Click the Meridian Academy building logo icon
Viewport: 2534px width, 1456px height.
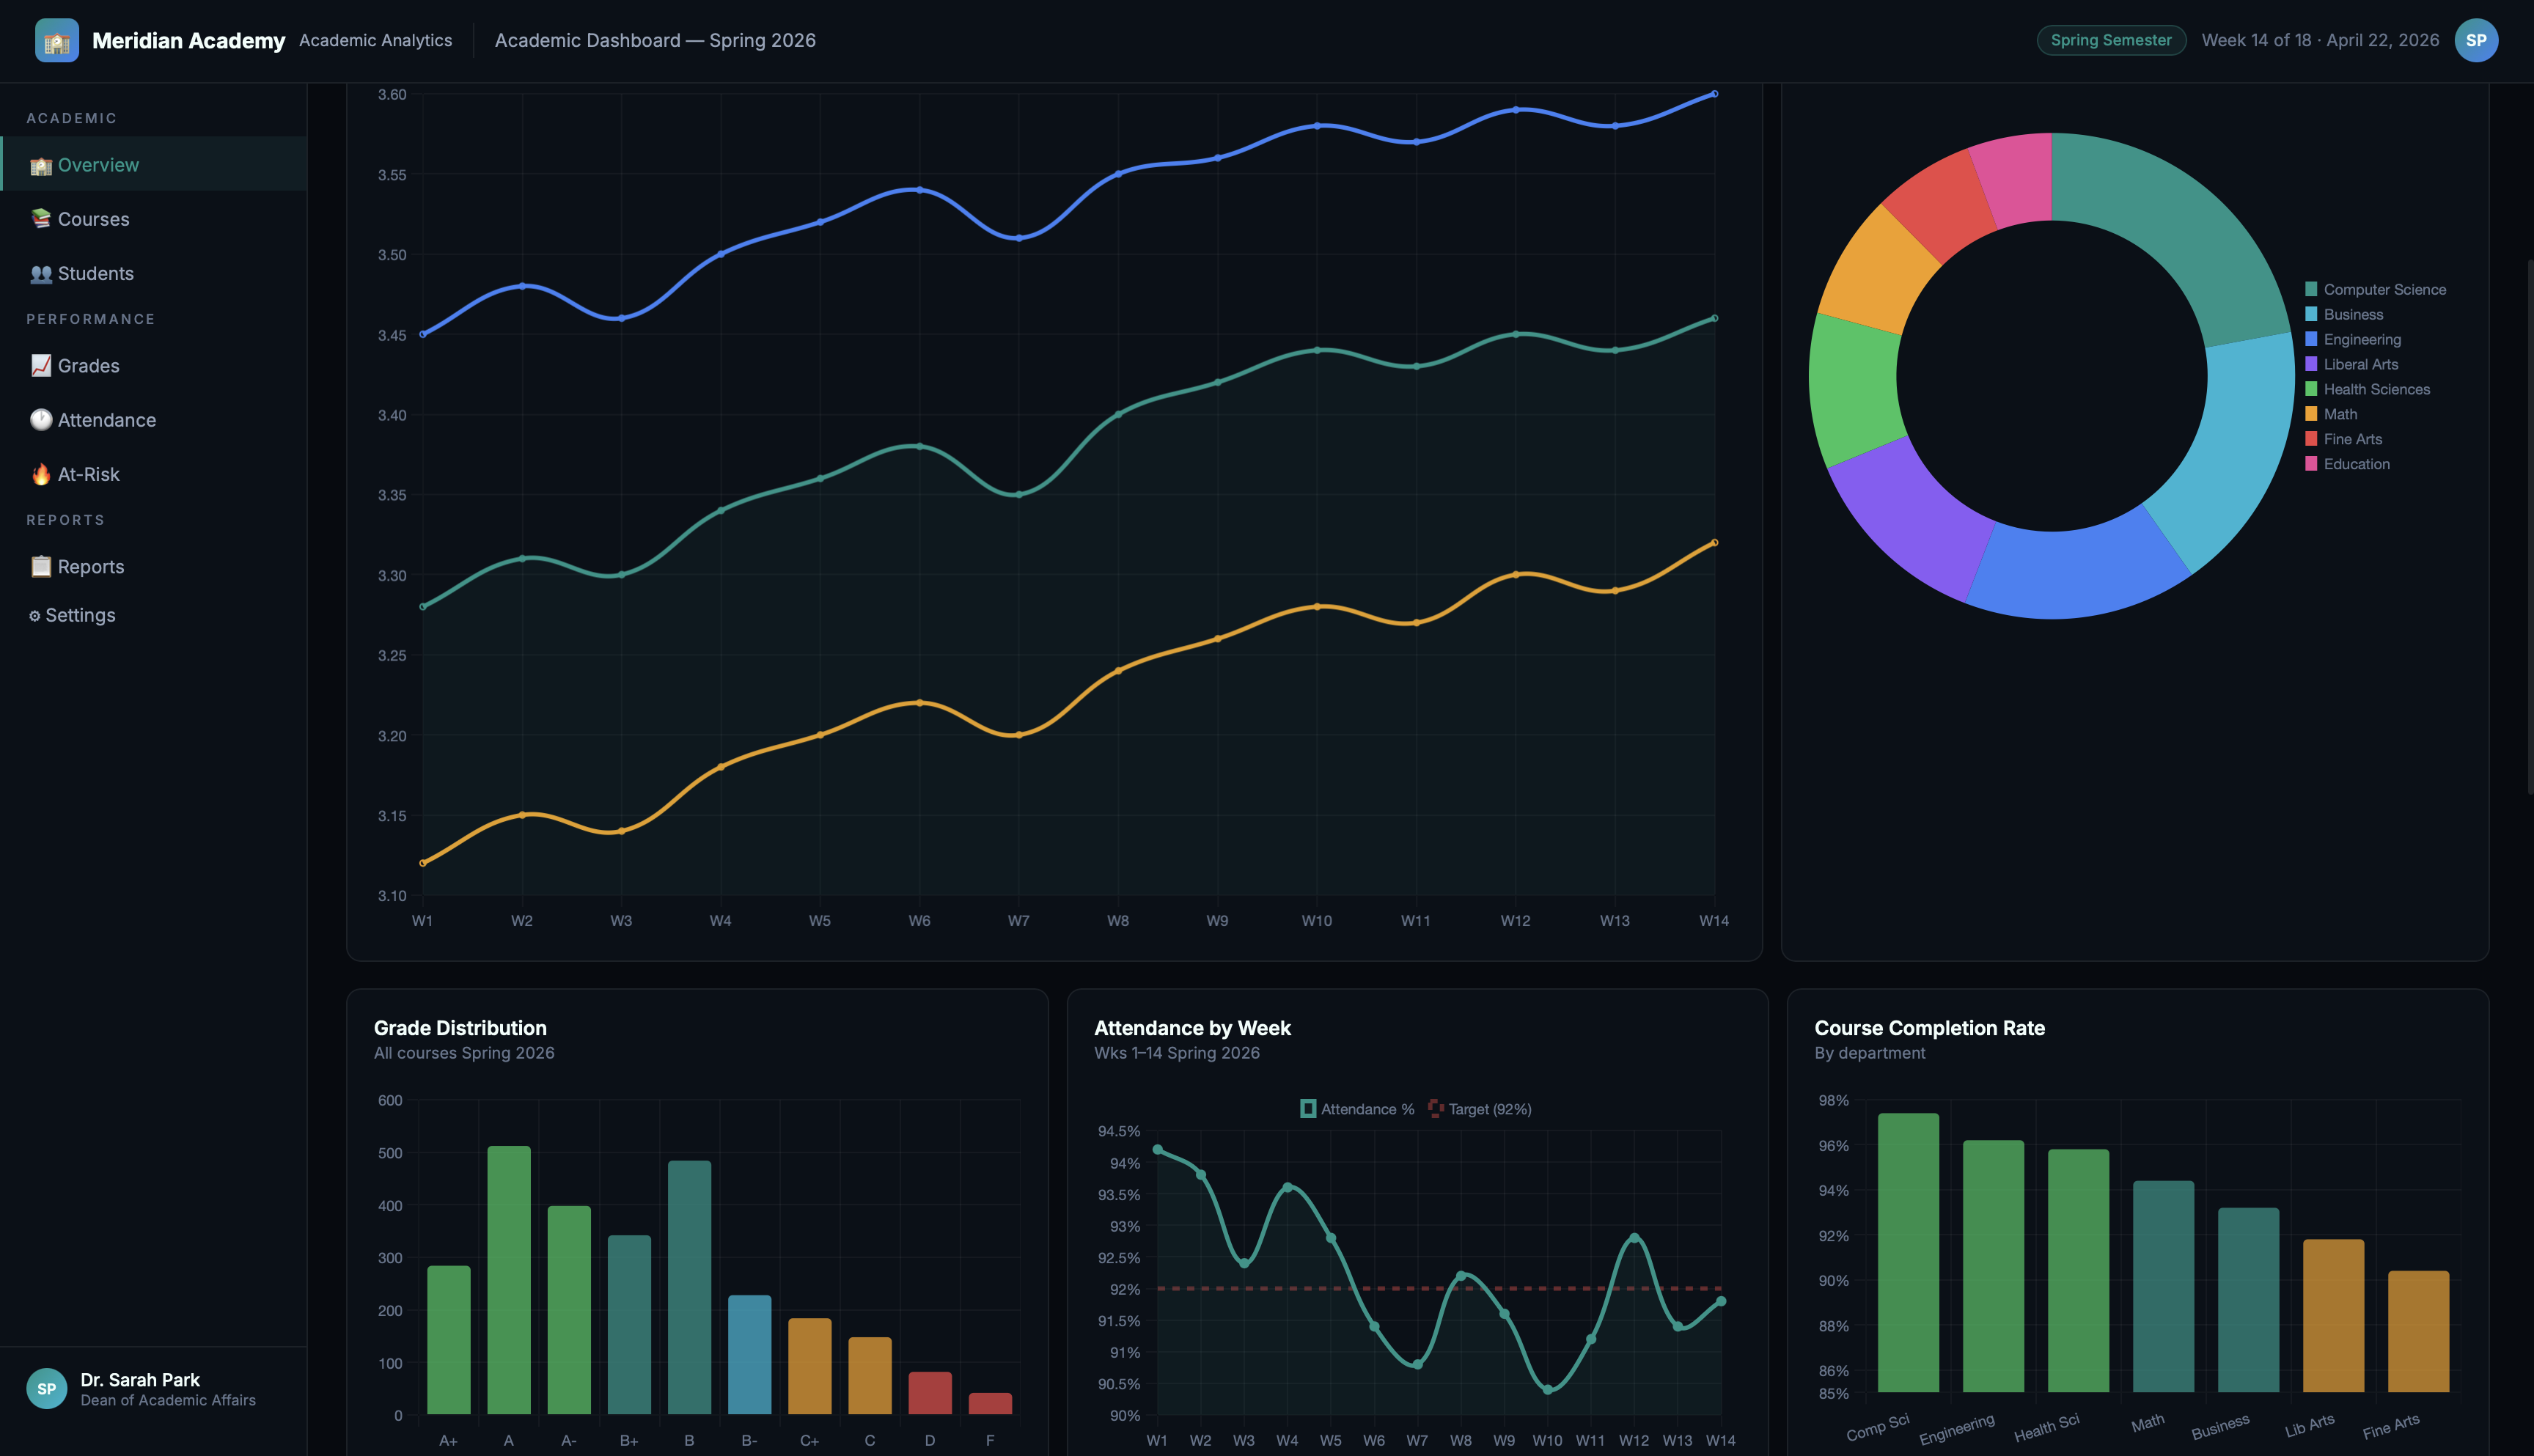tap(57, 40)
